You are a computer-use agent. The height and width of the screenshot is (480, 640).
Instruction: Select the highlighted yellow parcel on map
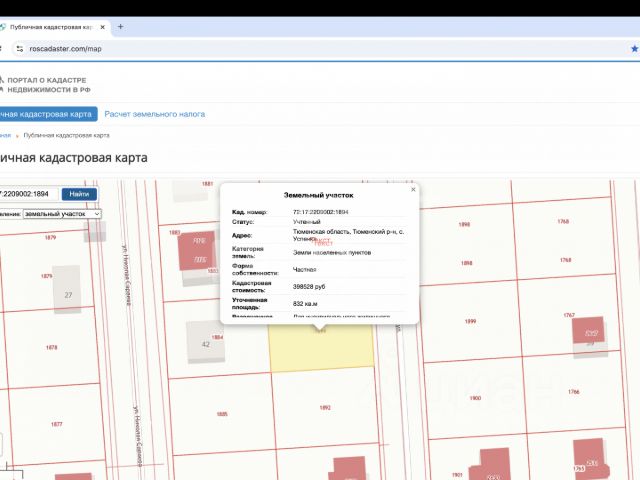coord(322,348)
